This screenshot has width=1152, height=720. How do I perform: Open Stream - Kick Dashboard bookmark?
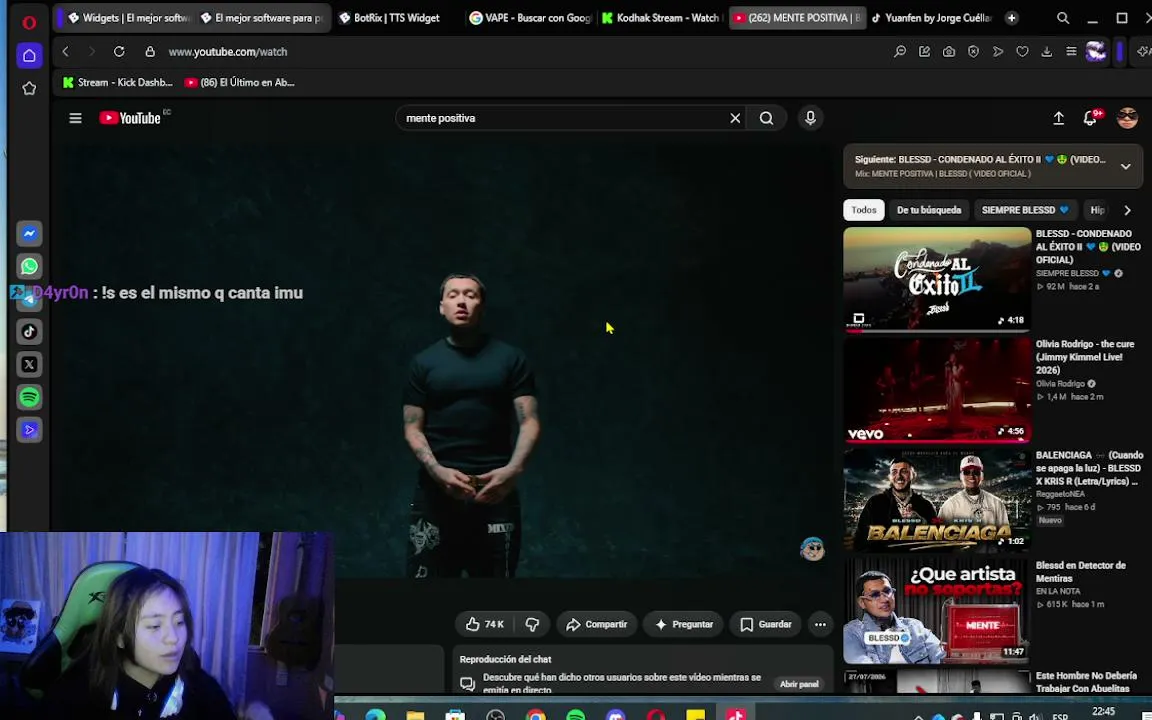[x=118, y=82]
